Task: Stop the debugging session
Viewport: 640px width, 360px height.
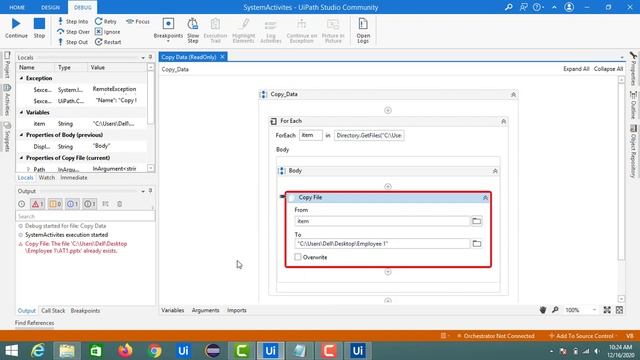Action: point(39,28)
